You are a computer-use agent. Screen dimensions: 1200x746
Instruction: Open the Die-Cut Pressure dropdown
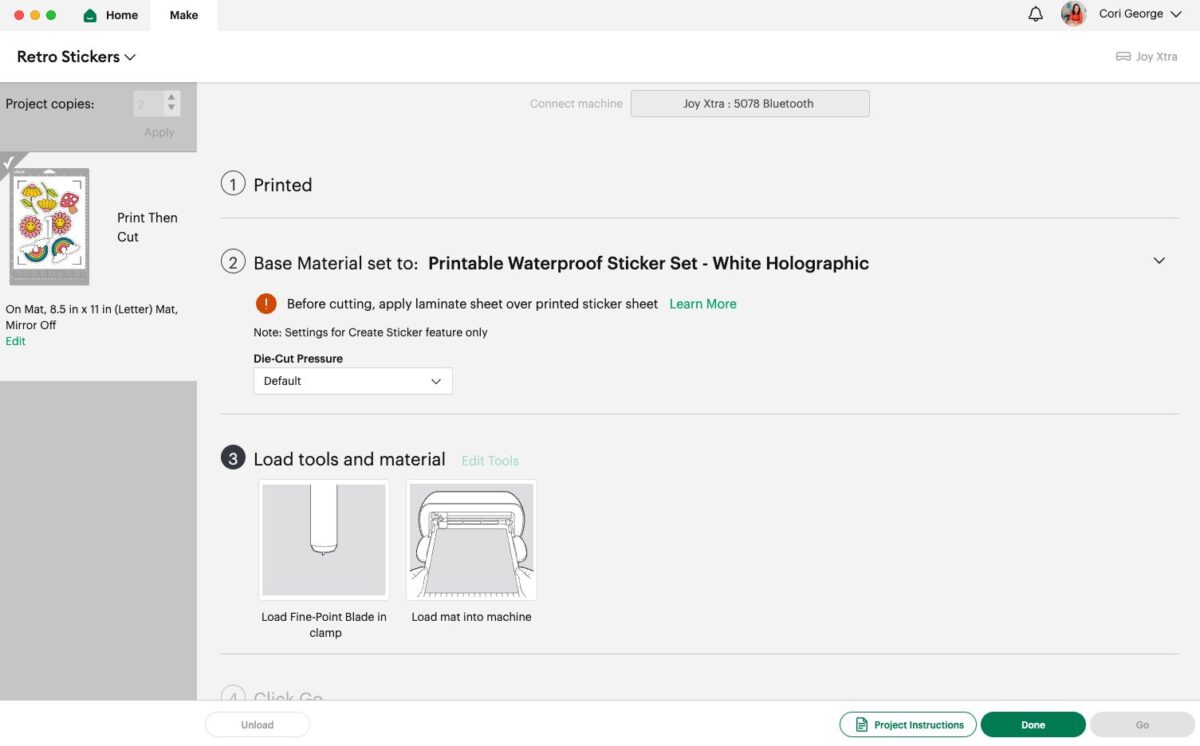click(353, 381)
